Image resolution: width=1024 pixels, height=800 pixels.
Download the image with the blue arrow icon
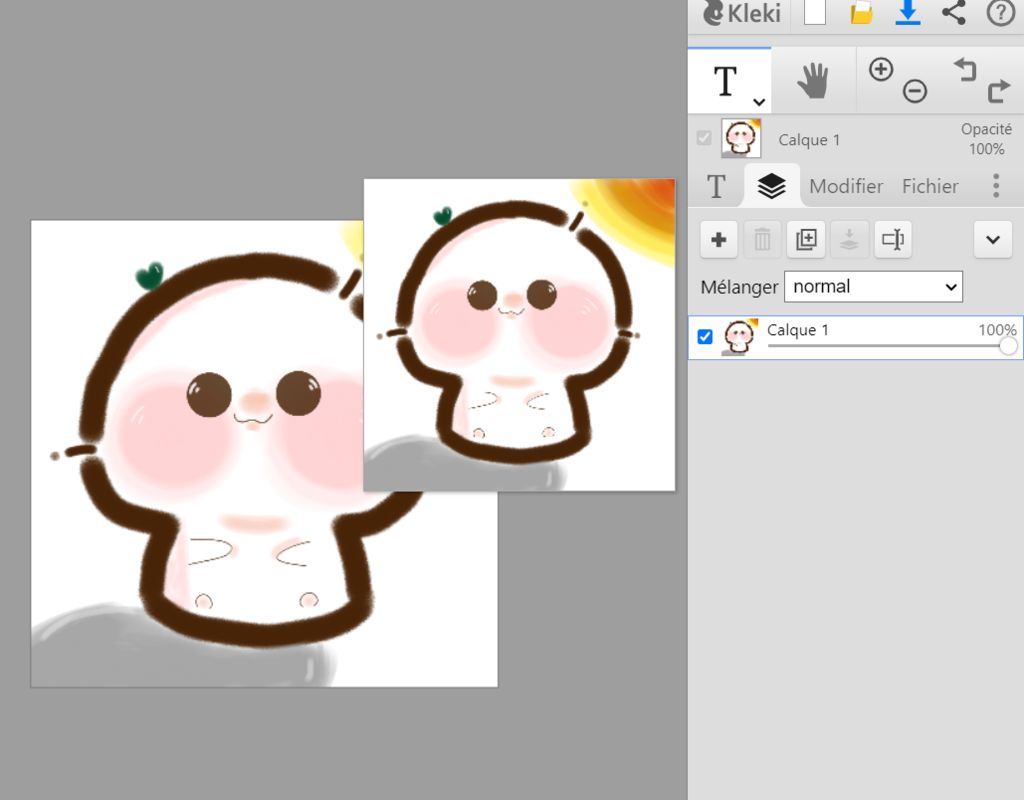908,12
